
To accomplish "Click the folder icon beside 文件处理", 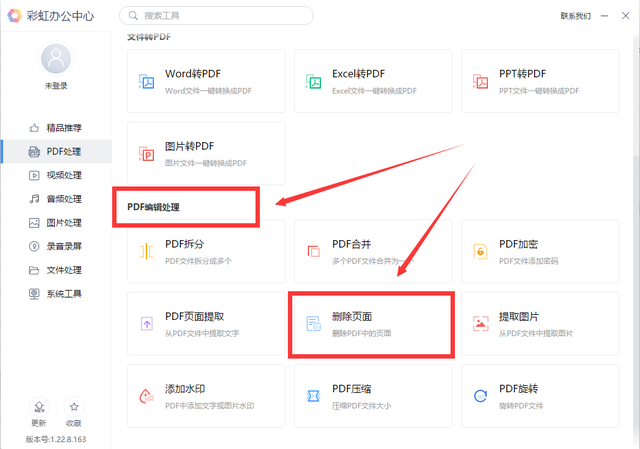I will (x=34, y=270).
